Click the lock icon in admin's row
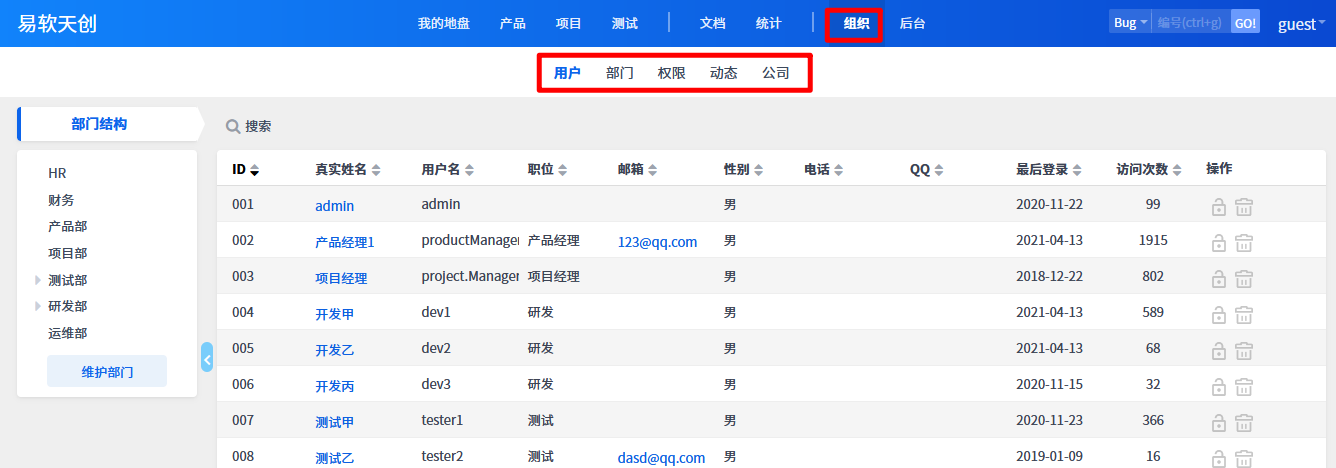Image resolution: width=1336 pixels, height=468 pixels. pos(1218,207)
